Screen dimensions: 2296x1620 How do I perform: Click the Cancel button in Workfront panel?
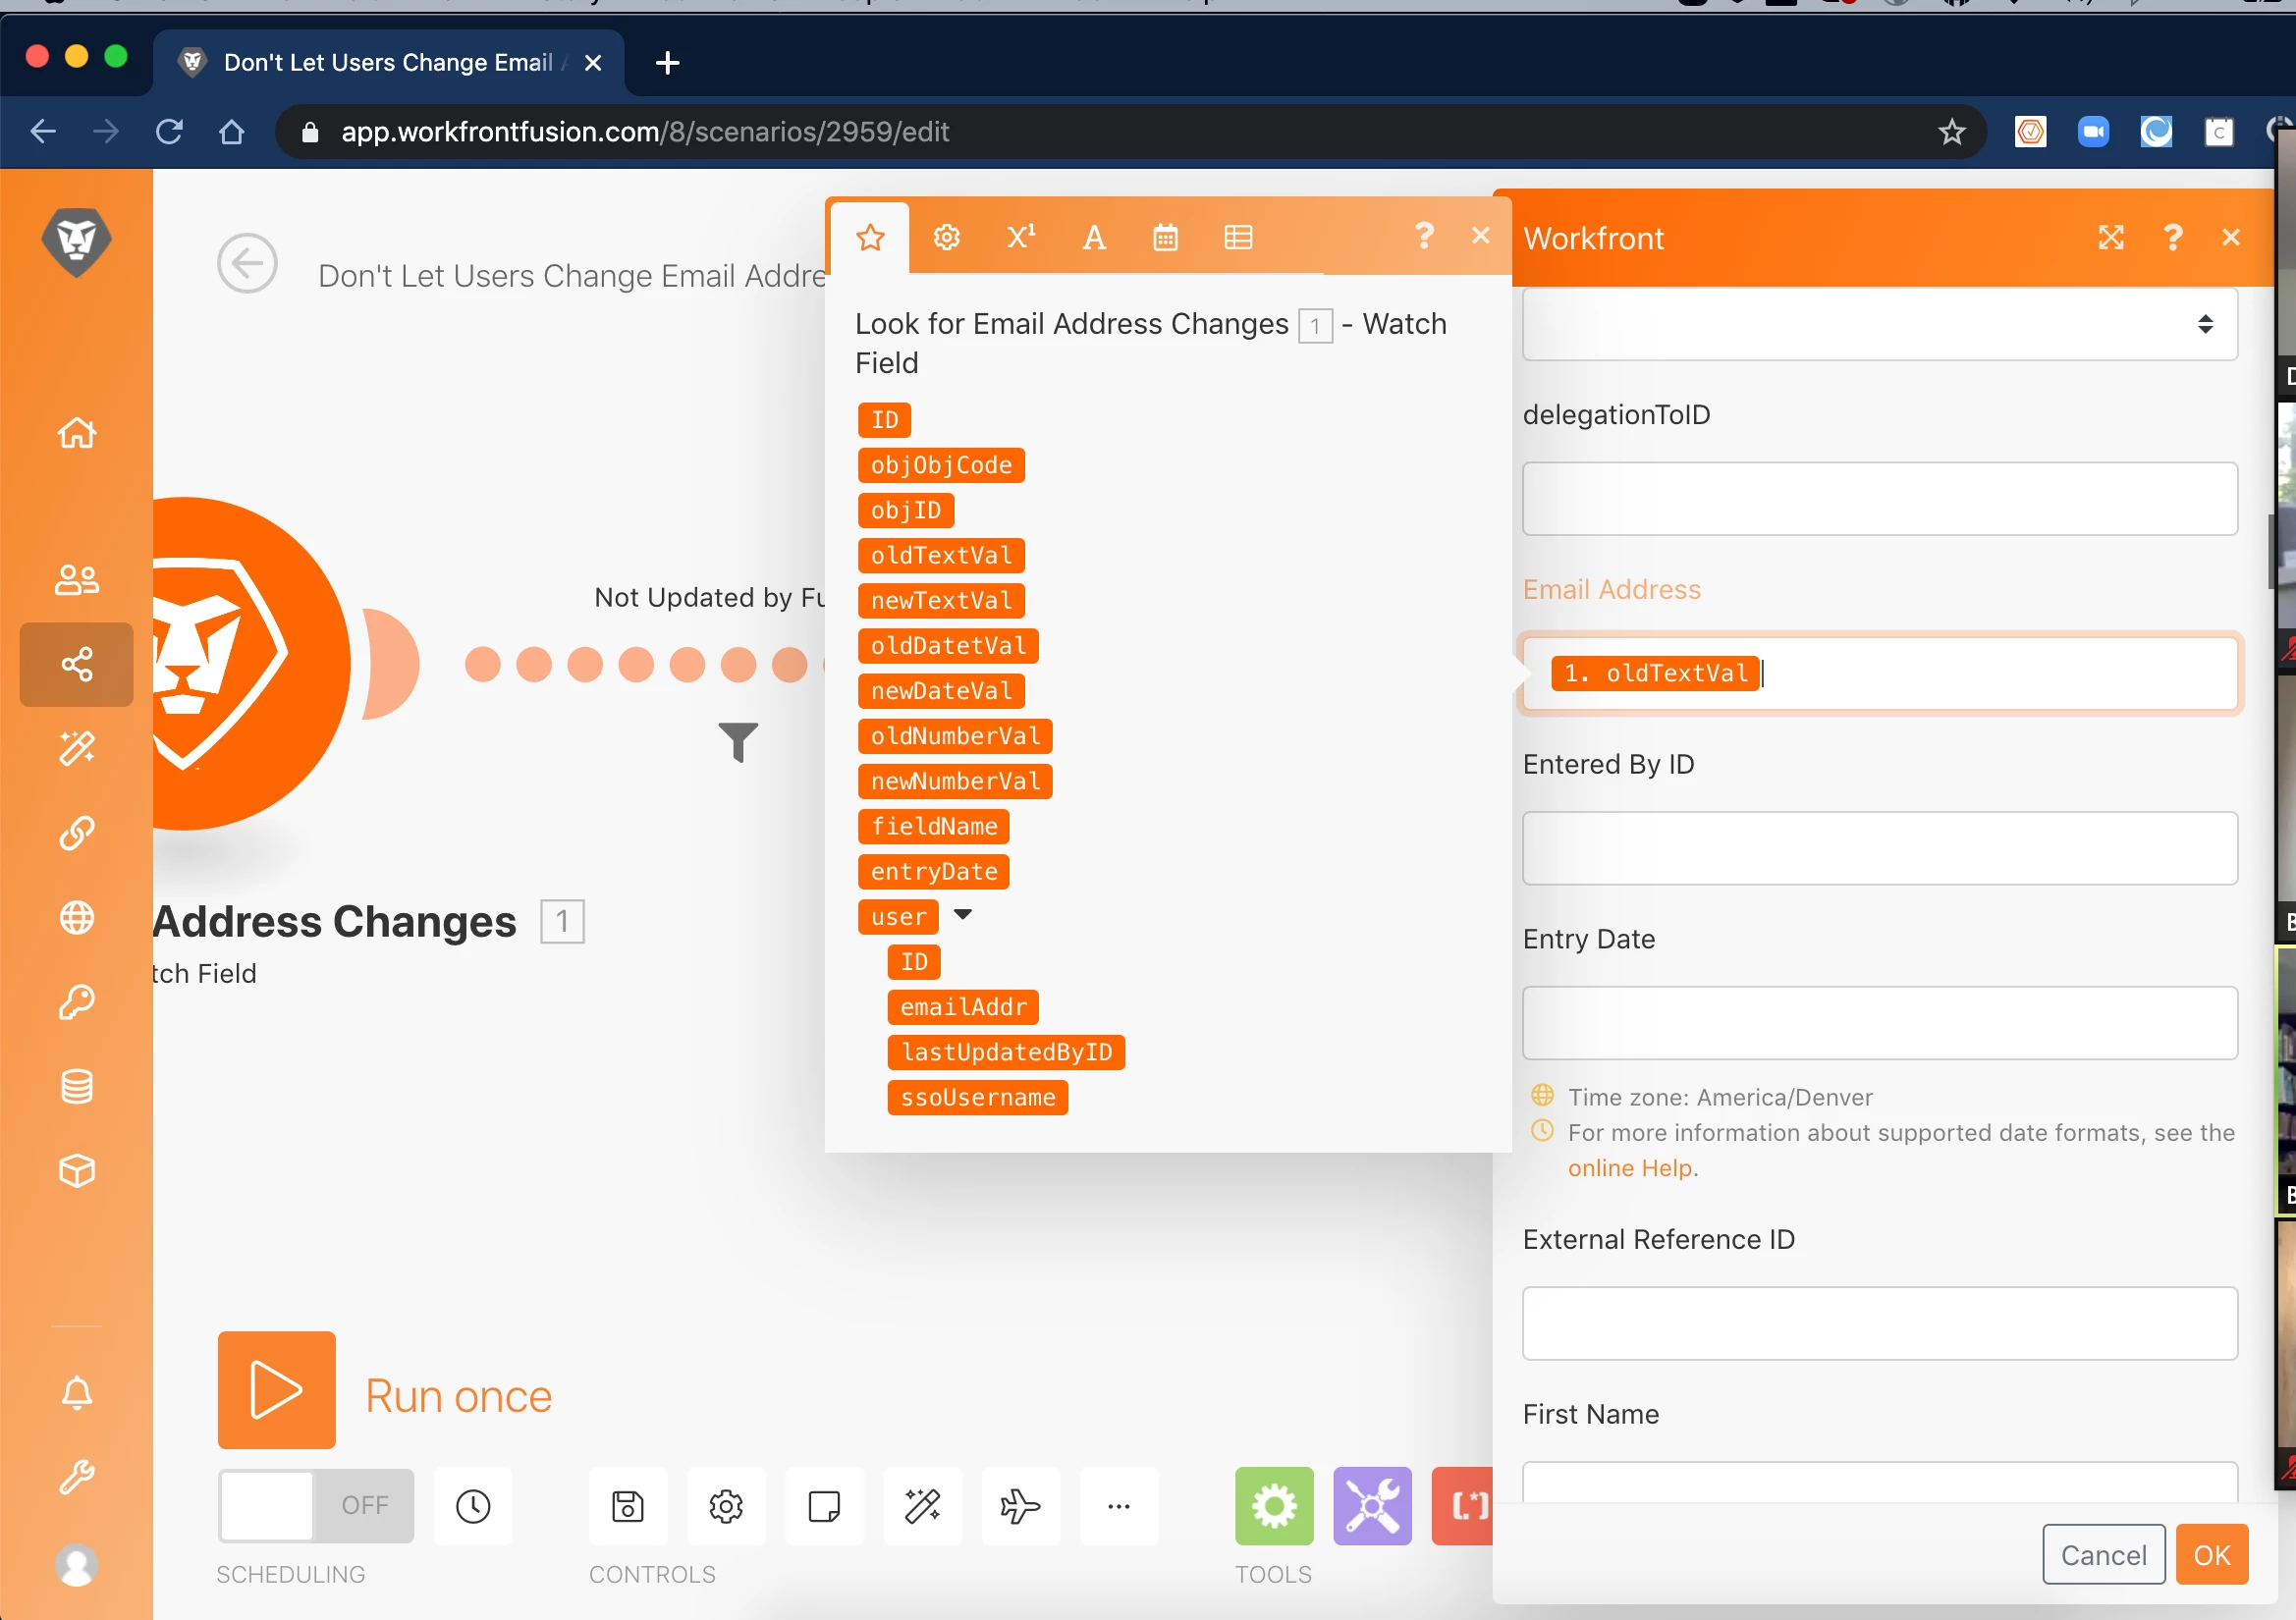point(2104,1555)
